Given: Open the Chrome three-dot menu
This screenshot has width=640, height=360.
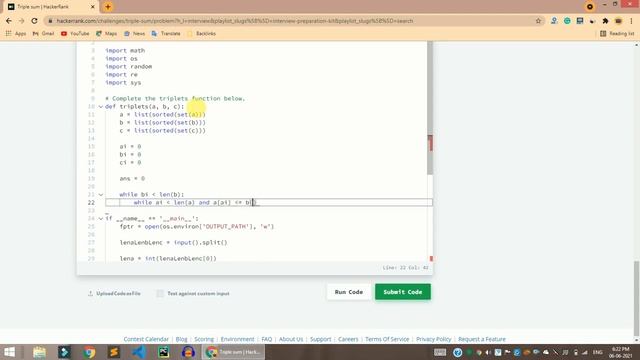Looking at the screenshot, I should (x=631, y=21).
